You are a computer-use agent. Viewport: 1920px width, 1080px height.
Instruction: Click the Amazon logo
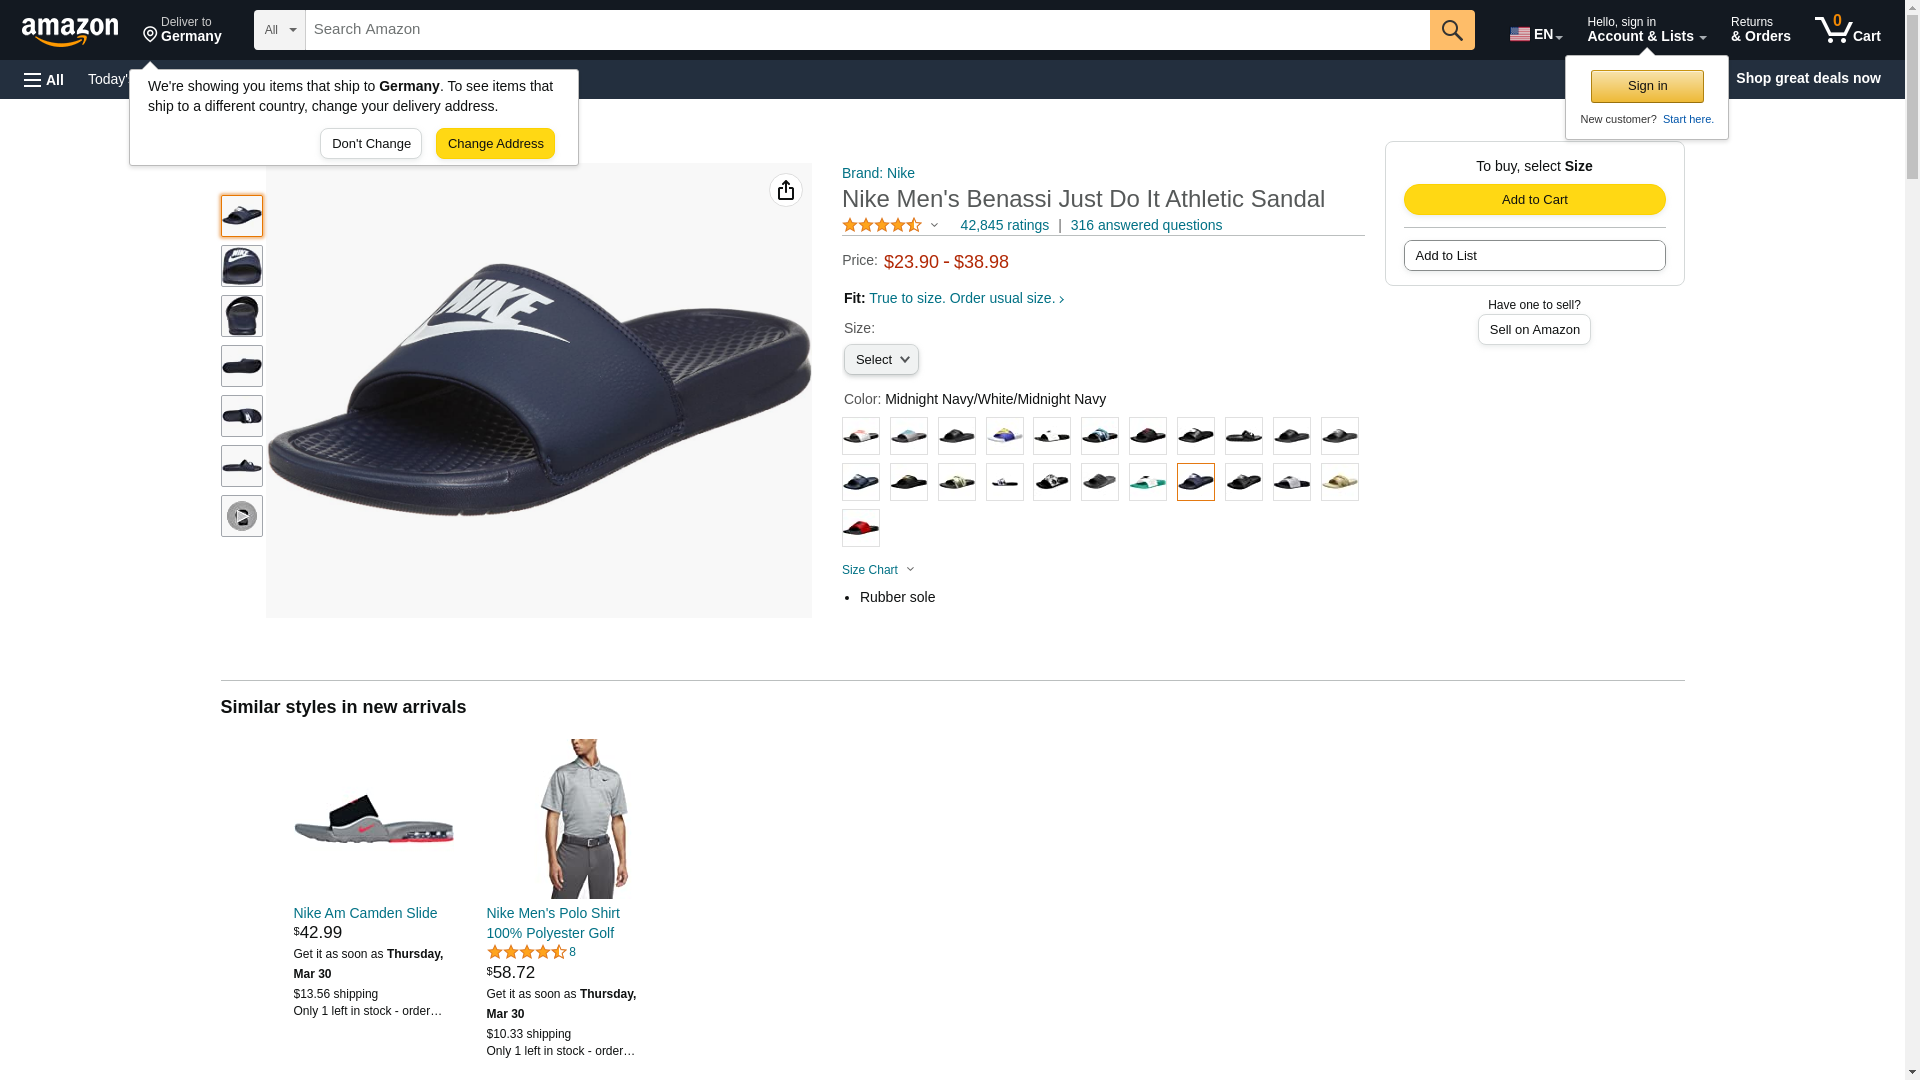(70, 31)
